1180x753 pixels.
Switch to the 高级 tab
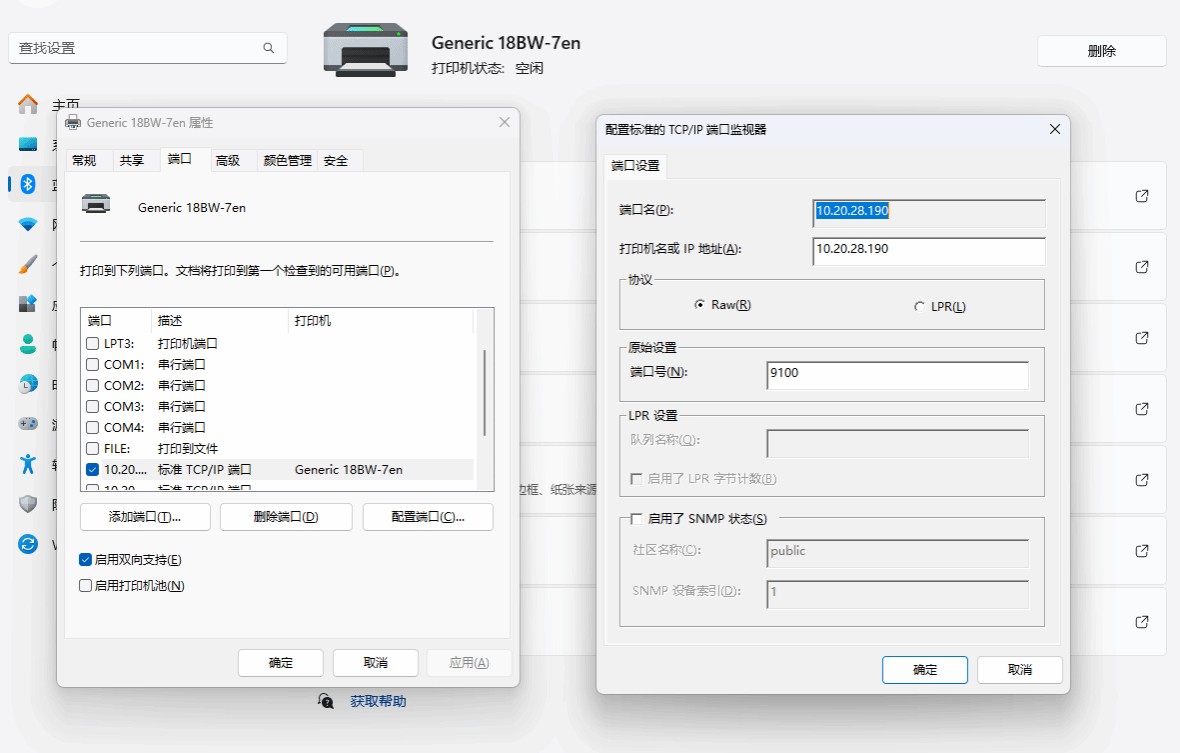[x=228, y=160]
